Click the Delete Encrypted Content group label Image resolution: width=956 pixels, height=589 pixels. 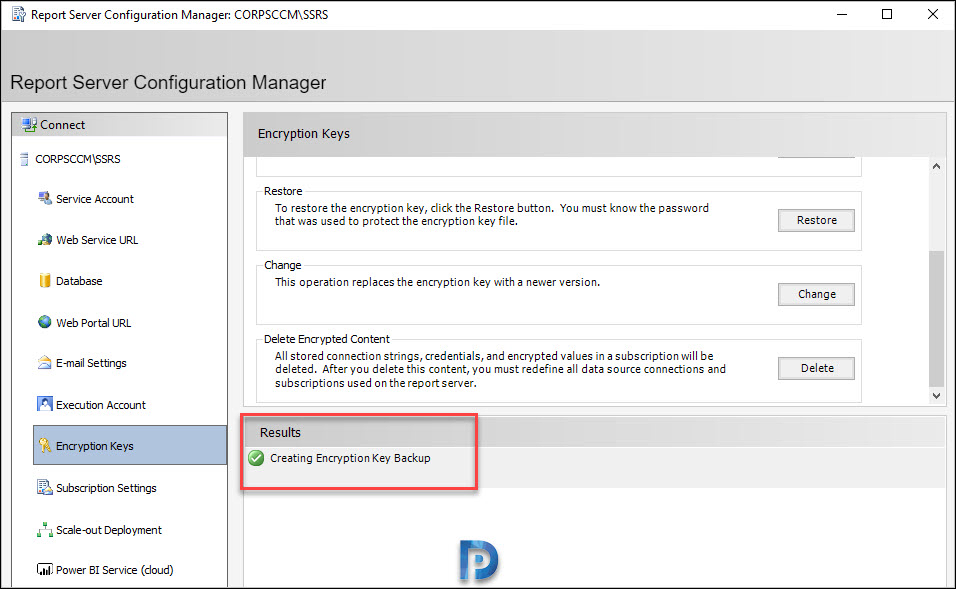click(327, 339)
